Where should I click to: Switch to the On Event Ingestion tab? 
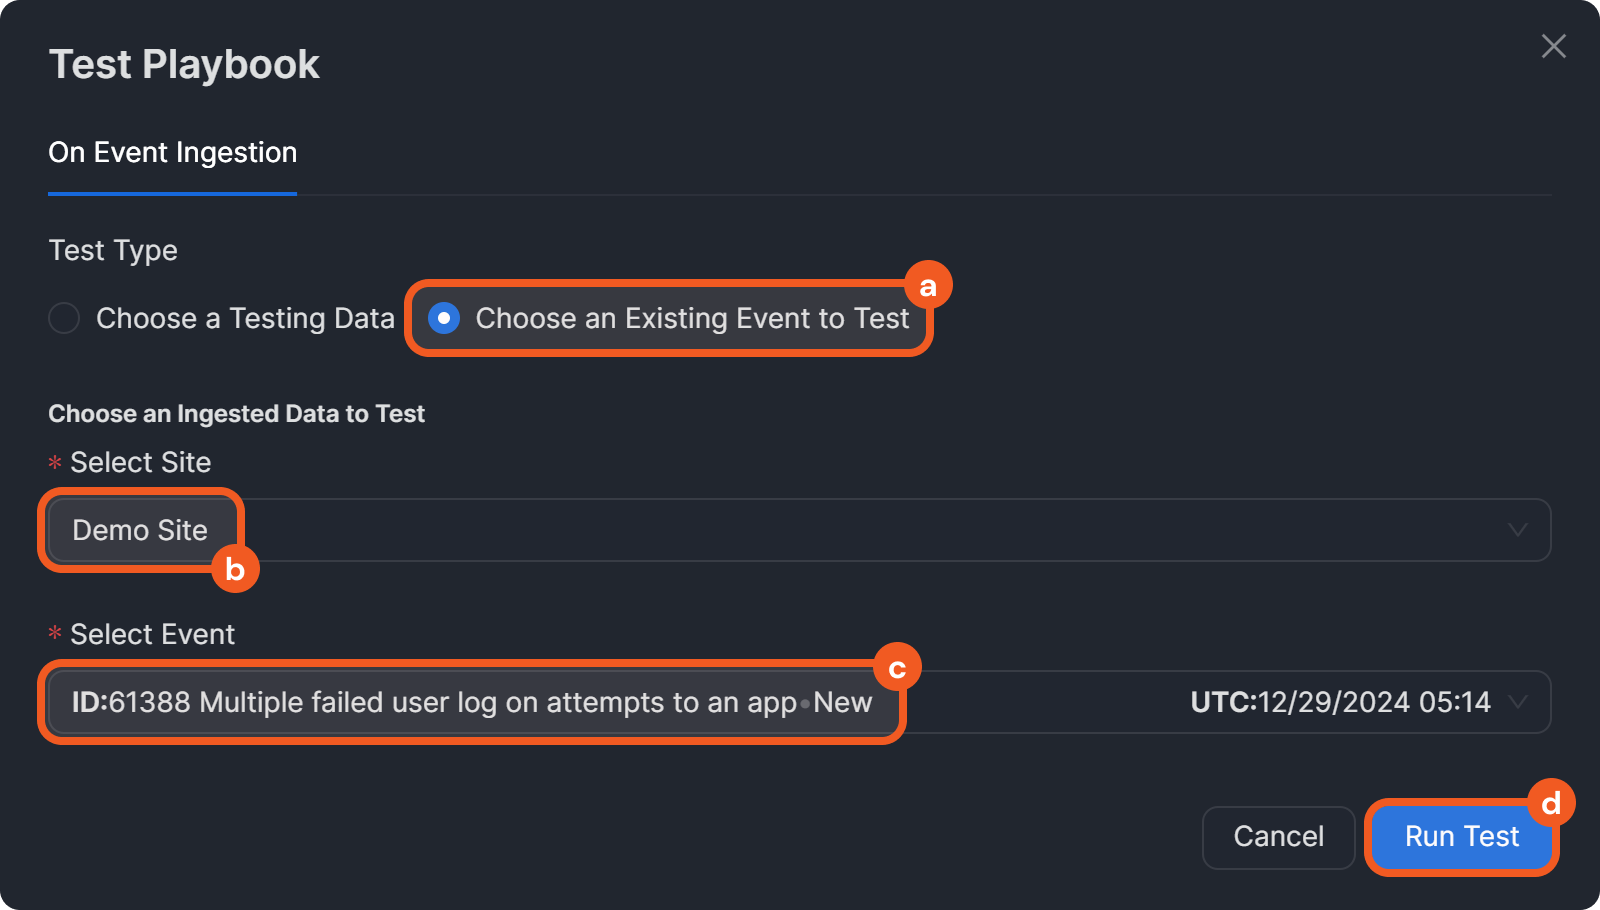173,153
